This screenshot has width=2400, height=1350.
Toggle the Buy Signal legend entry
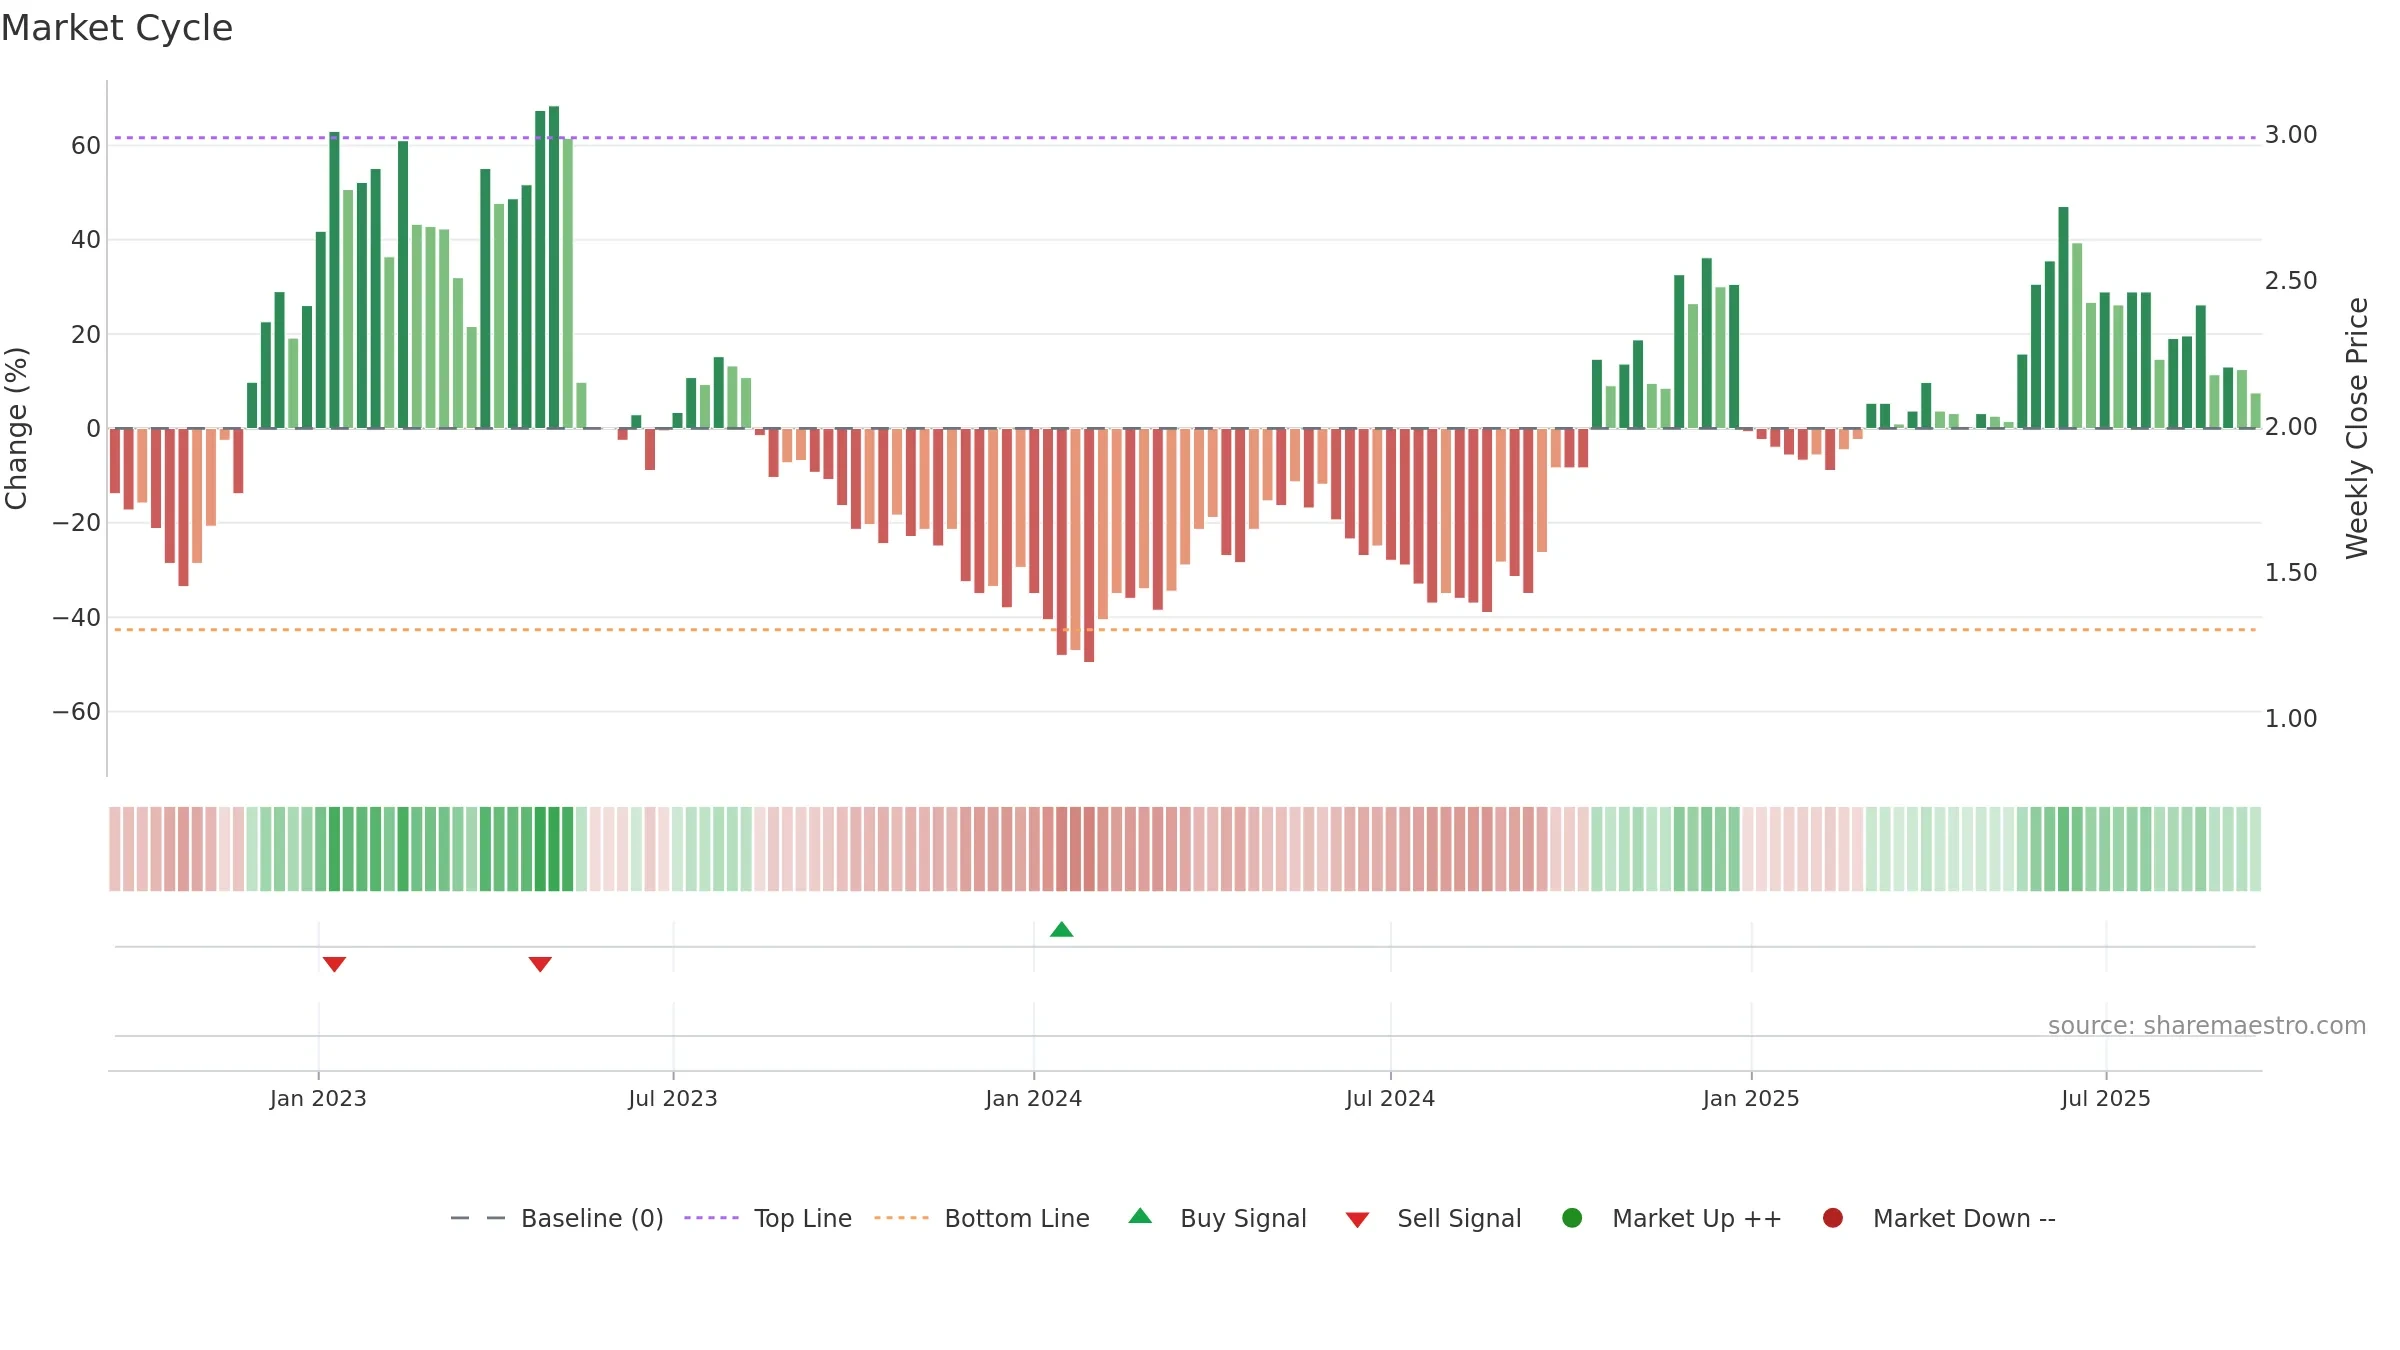[x=1218, y=1218]
